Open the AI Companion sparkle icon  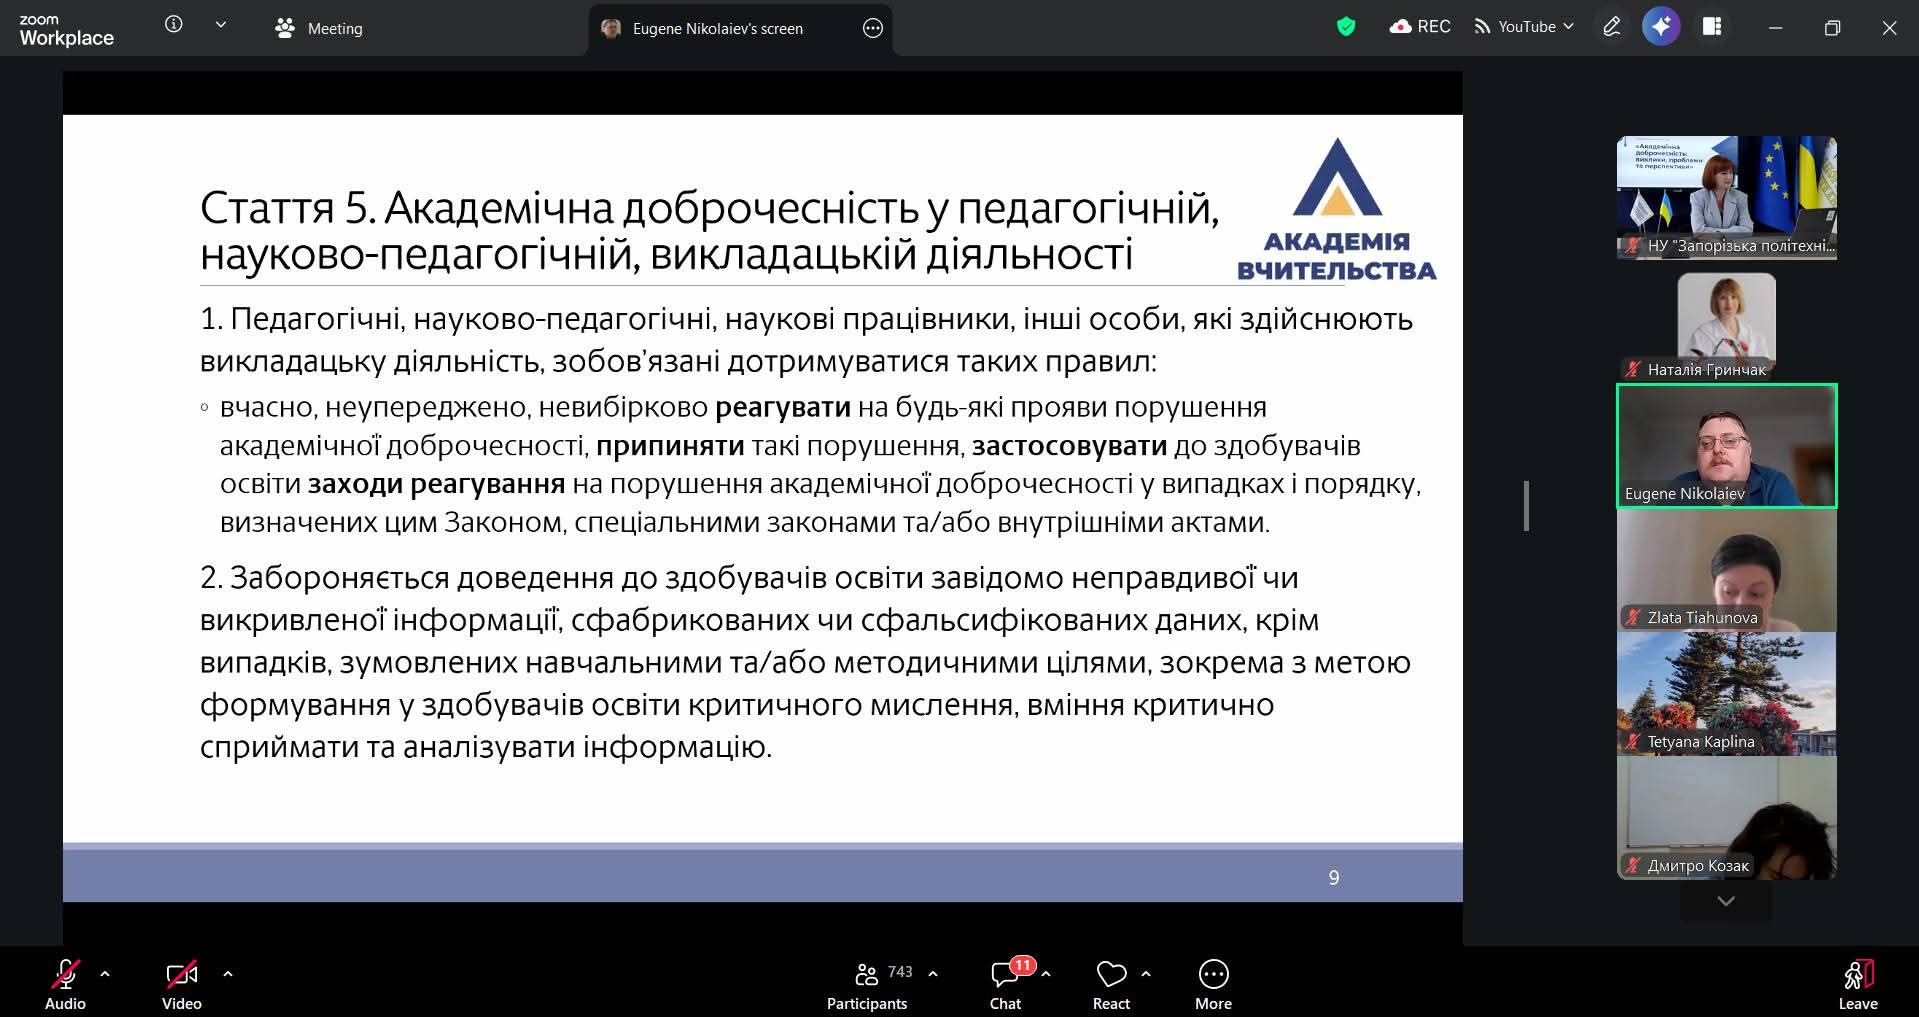[x=1661, y=27]
